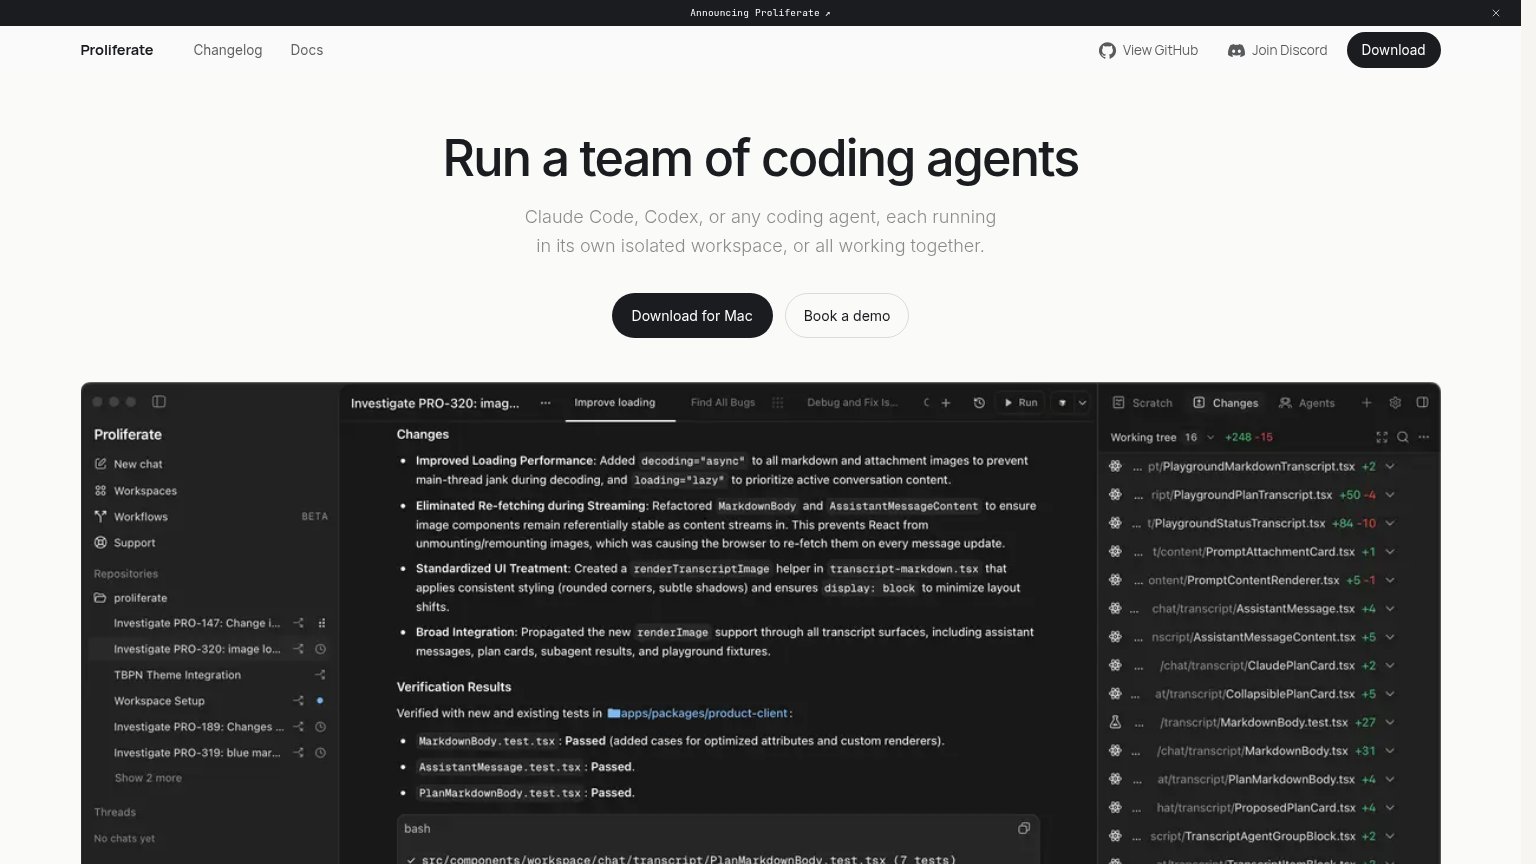Viewport: 1536px width, 864px height.
Task: Click the Discord logo icon
Action: (1236, 50)
